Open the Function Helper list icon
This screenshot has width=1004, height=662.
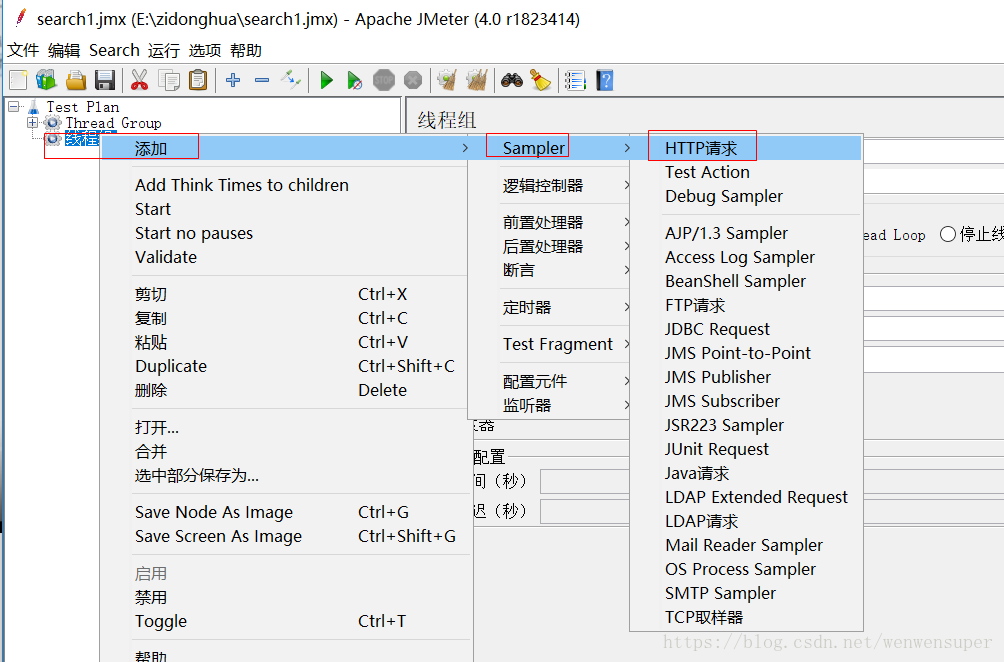(575, 80)
